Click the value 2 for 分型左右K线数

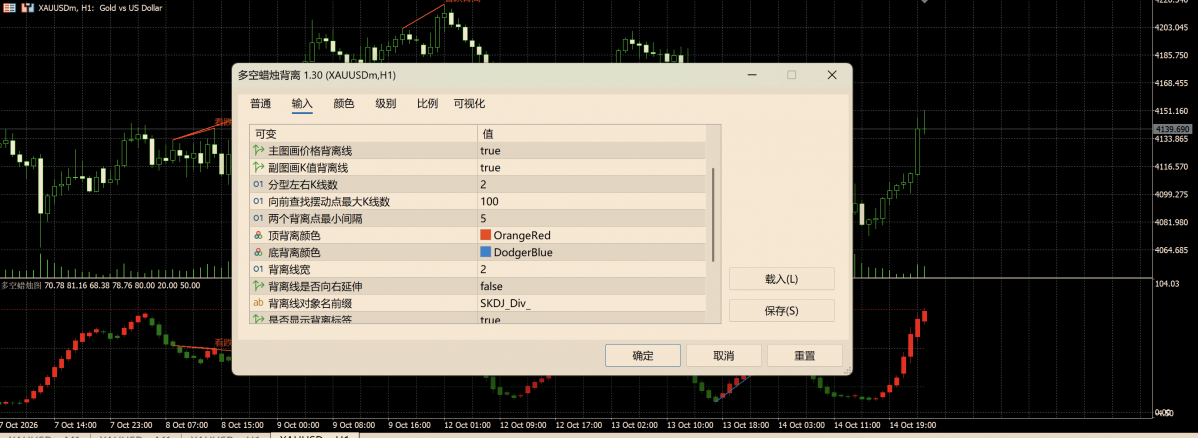(484, 184)
